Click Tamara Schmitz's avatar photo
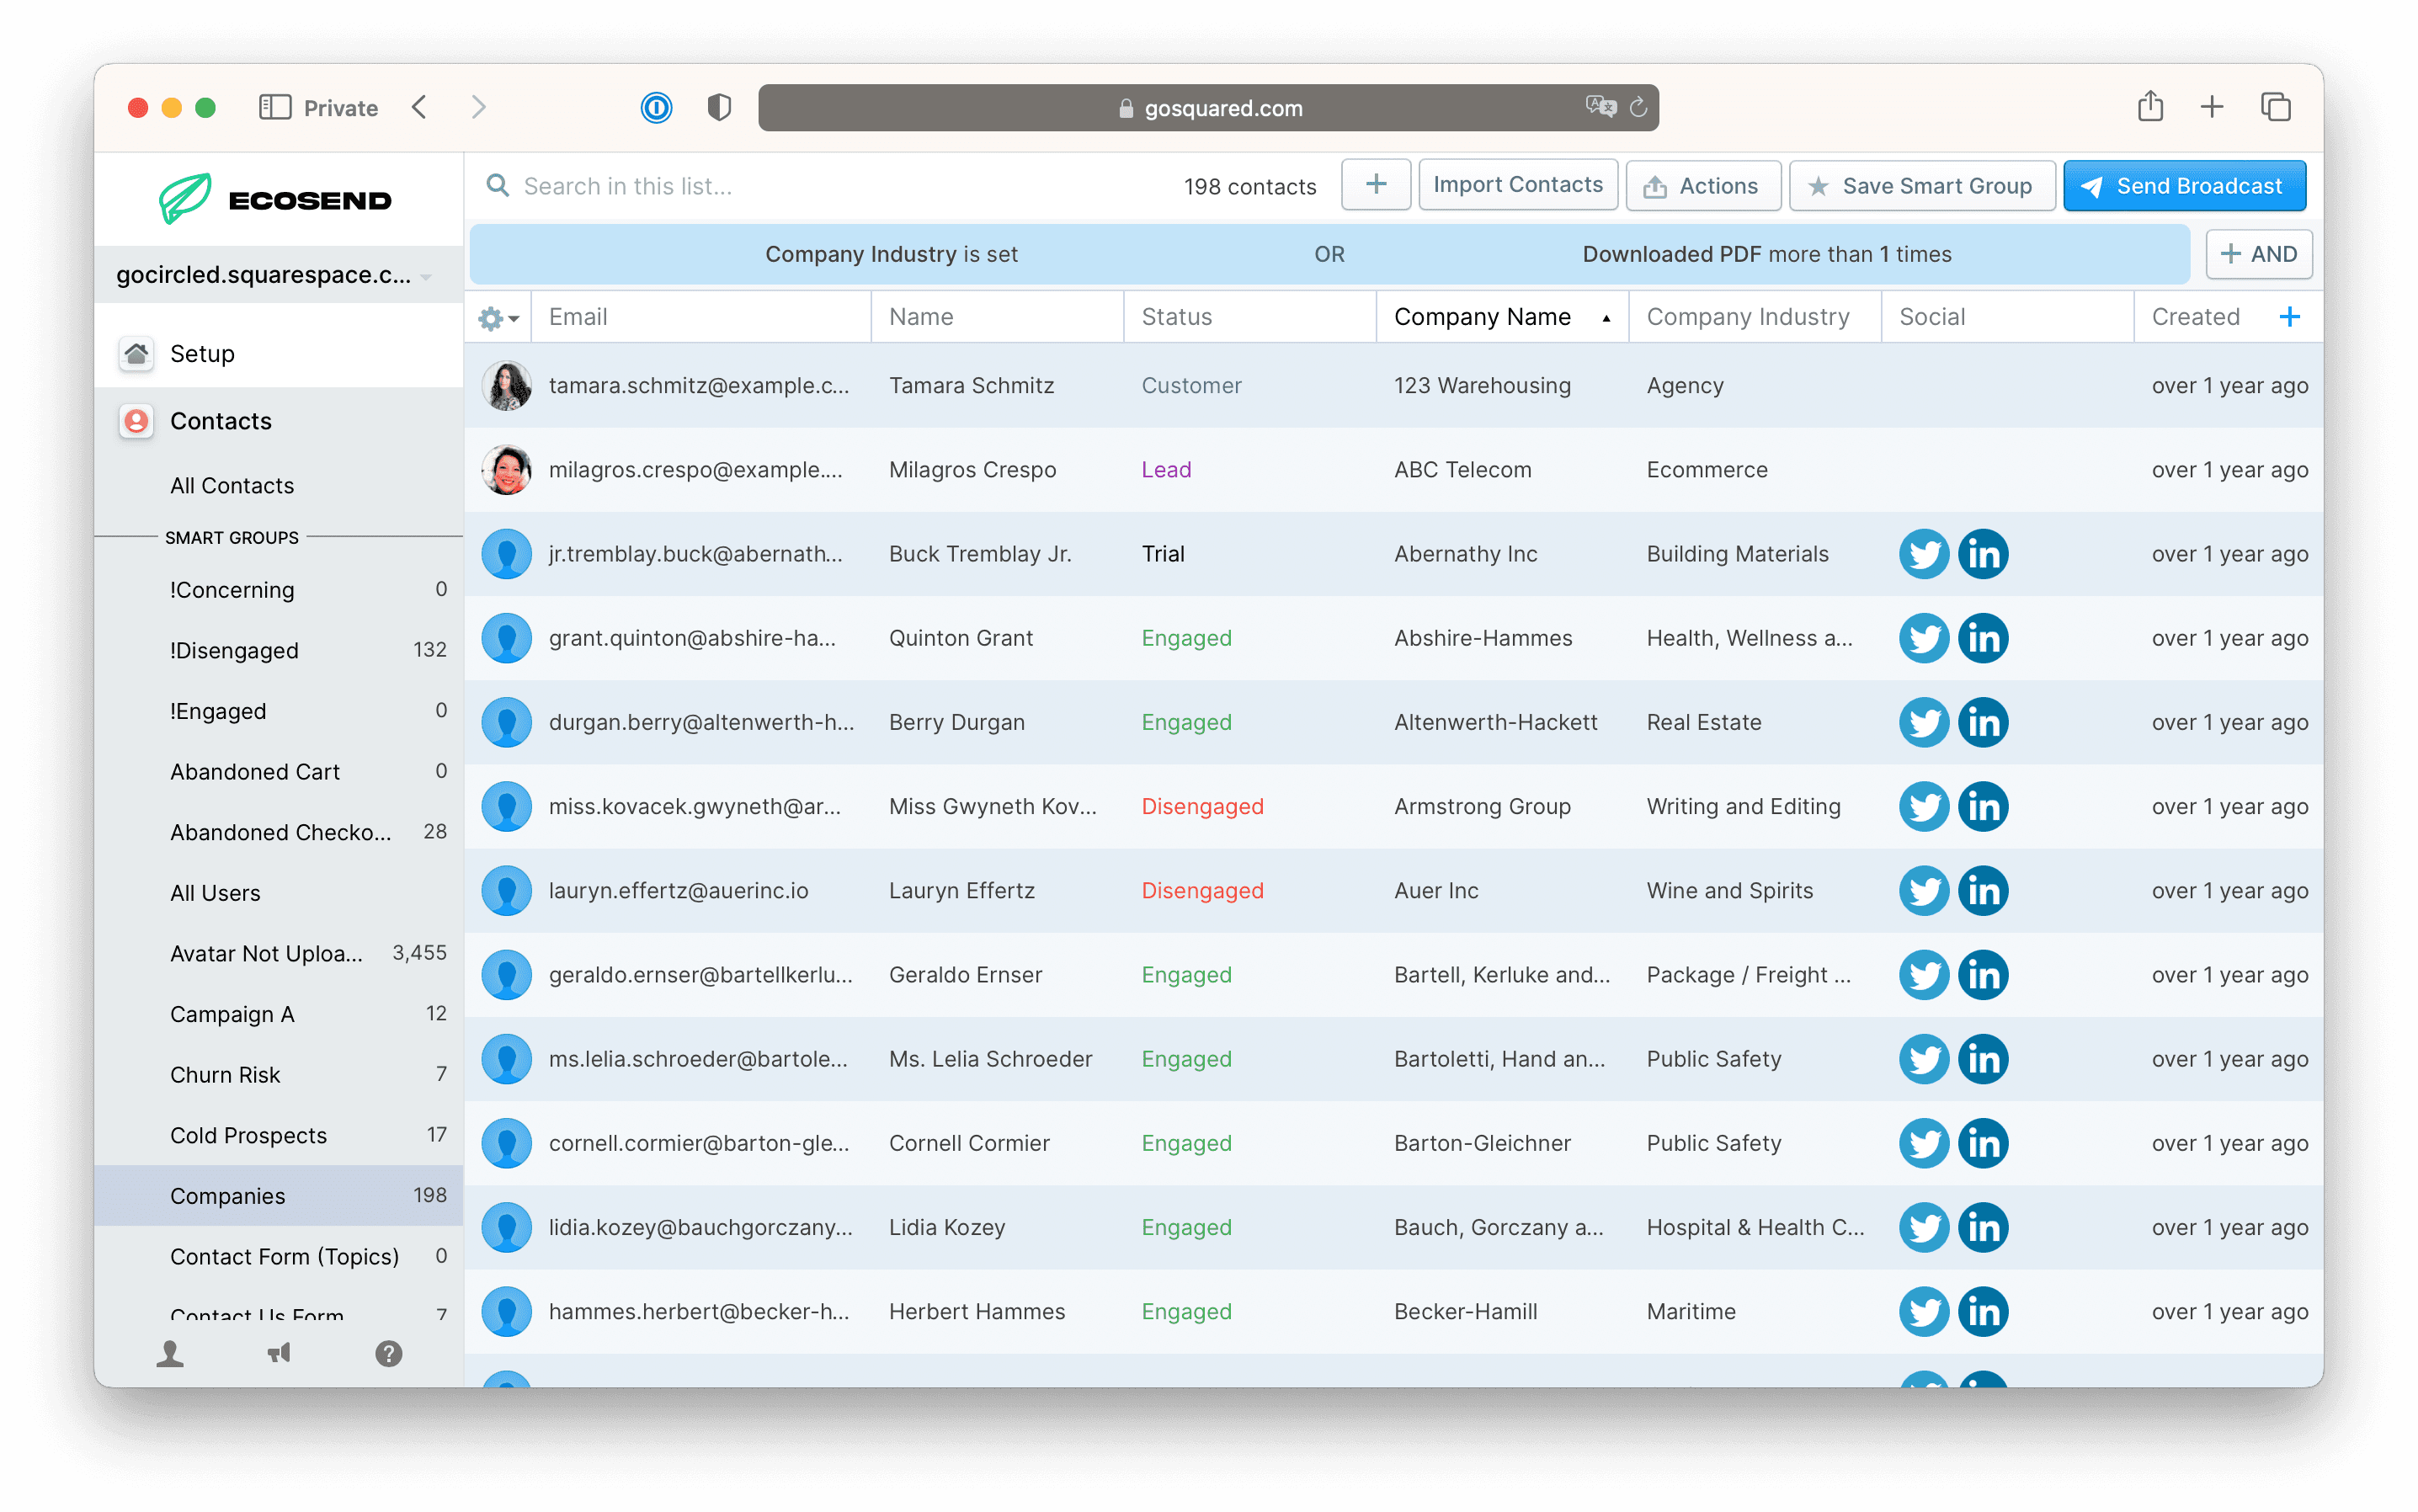 [506, 386]
